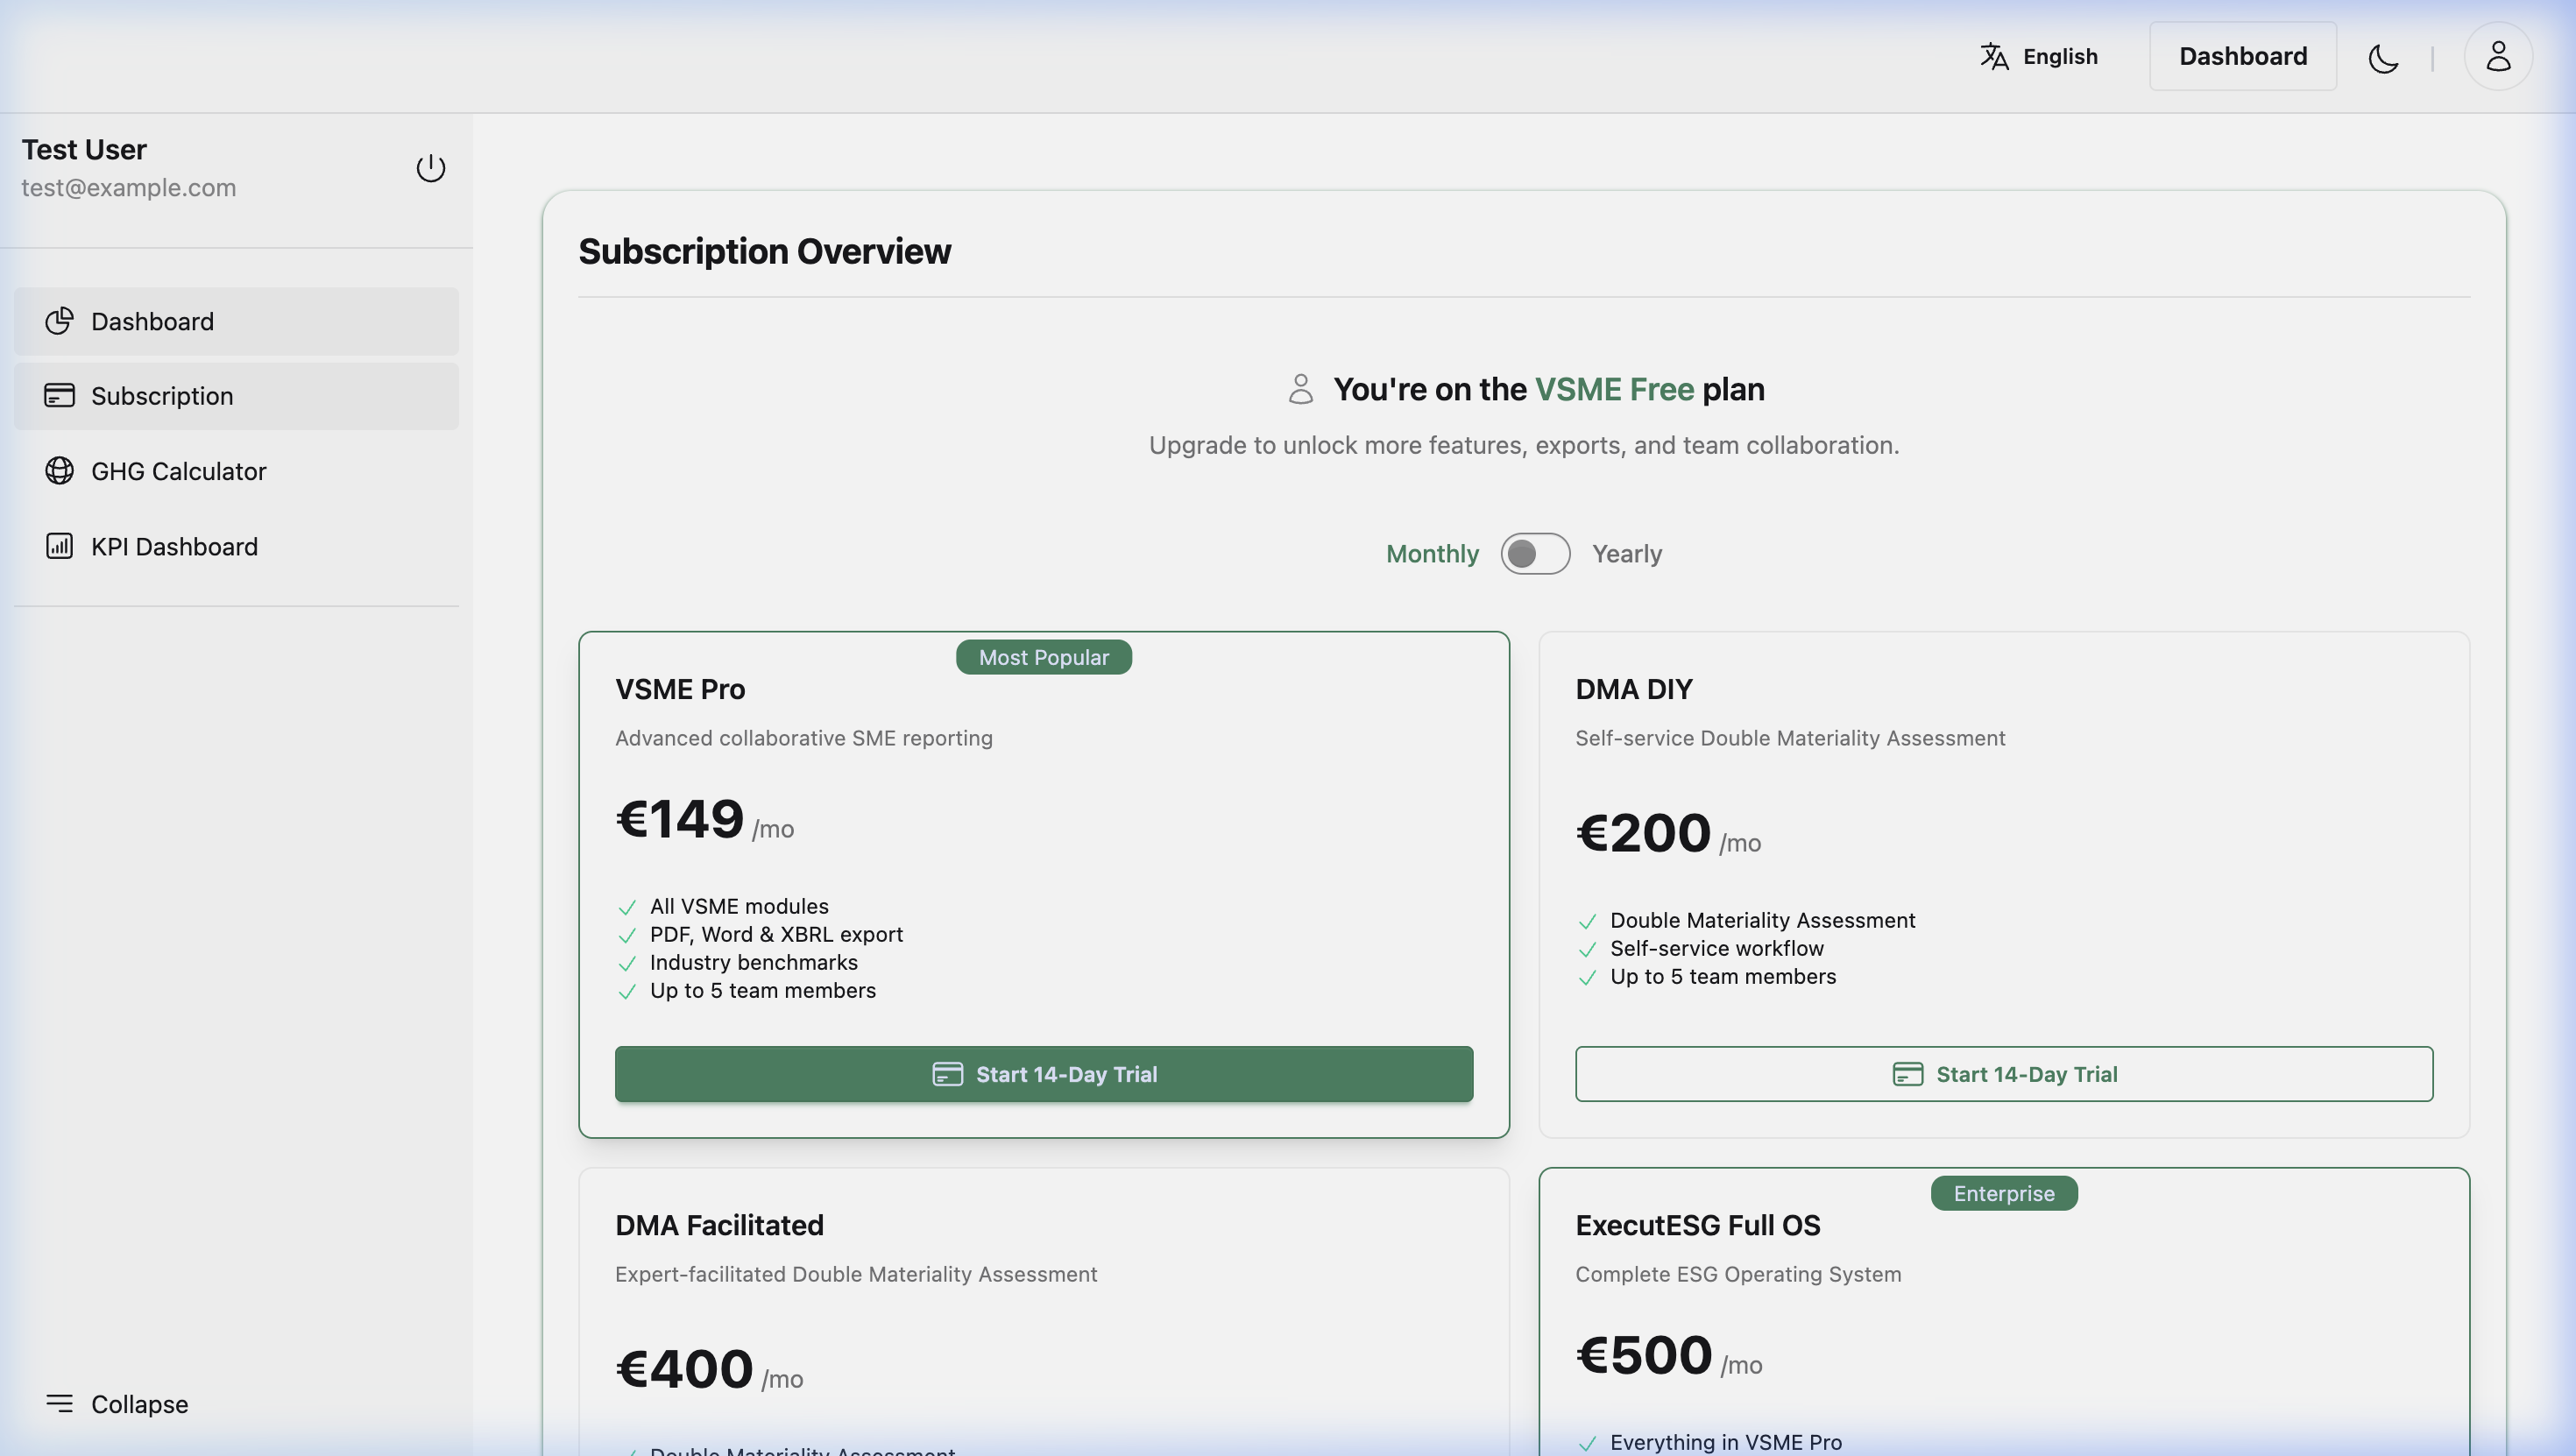Screen dimensions: 2576x1456
Task: Click the Enterprise badge on ExecutESG
Action: [2003, 1193]
